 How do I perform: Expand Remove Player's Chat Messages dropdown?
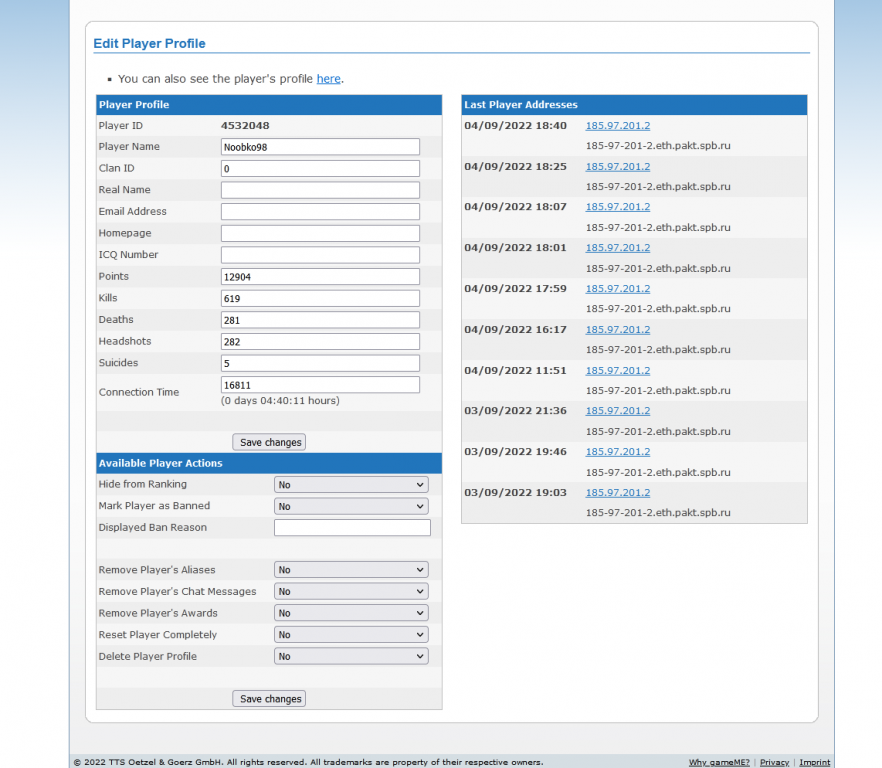(x=351, y=592)
